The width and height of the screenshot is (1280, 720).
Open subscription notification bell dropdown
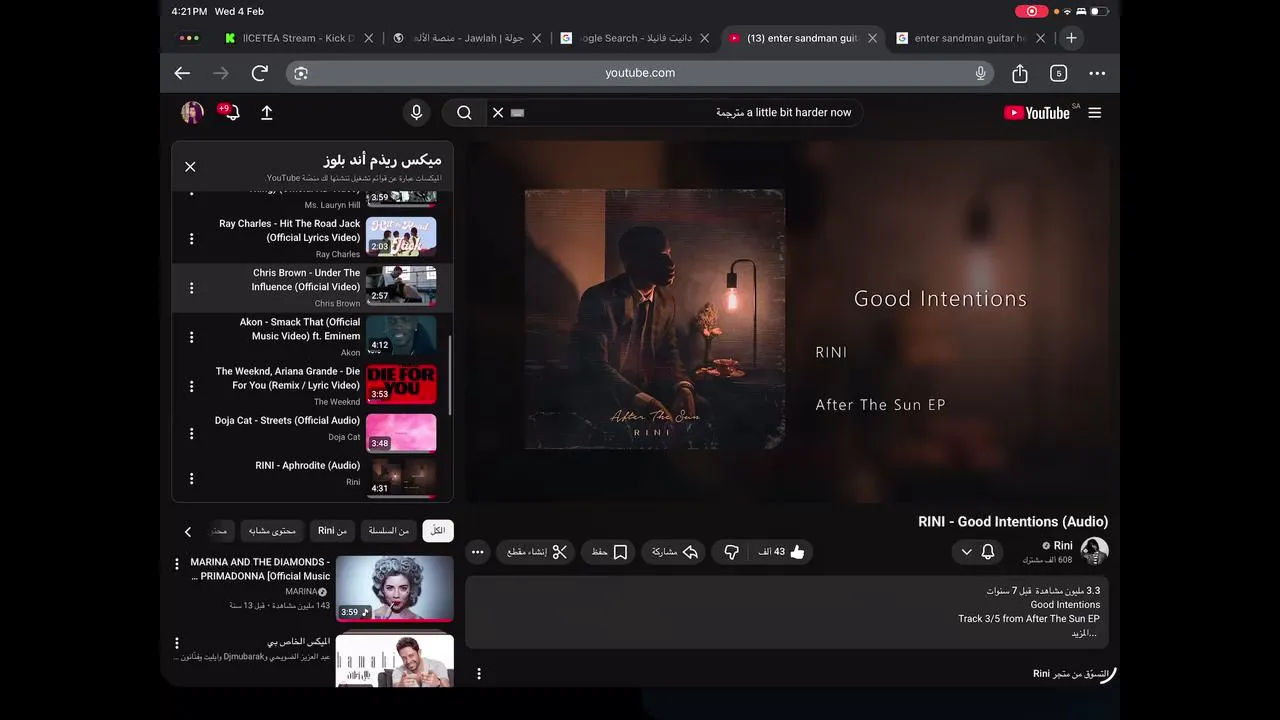(977, 552)
